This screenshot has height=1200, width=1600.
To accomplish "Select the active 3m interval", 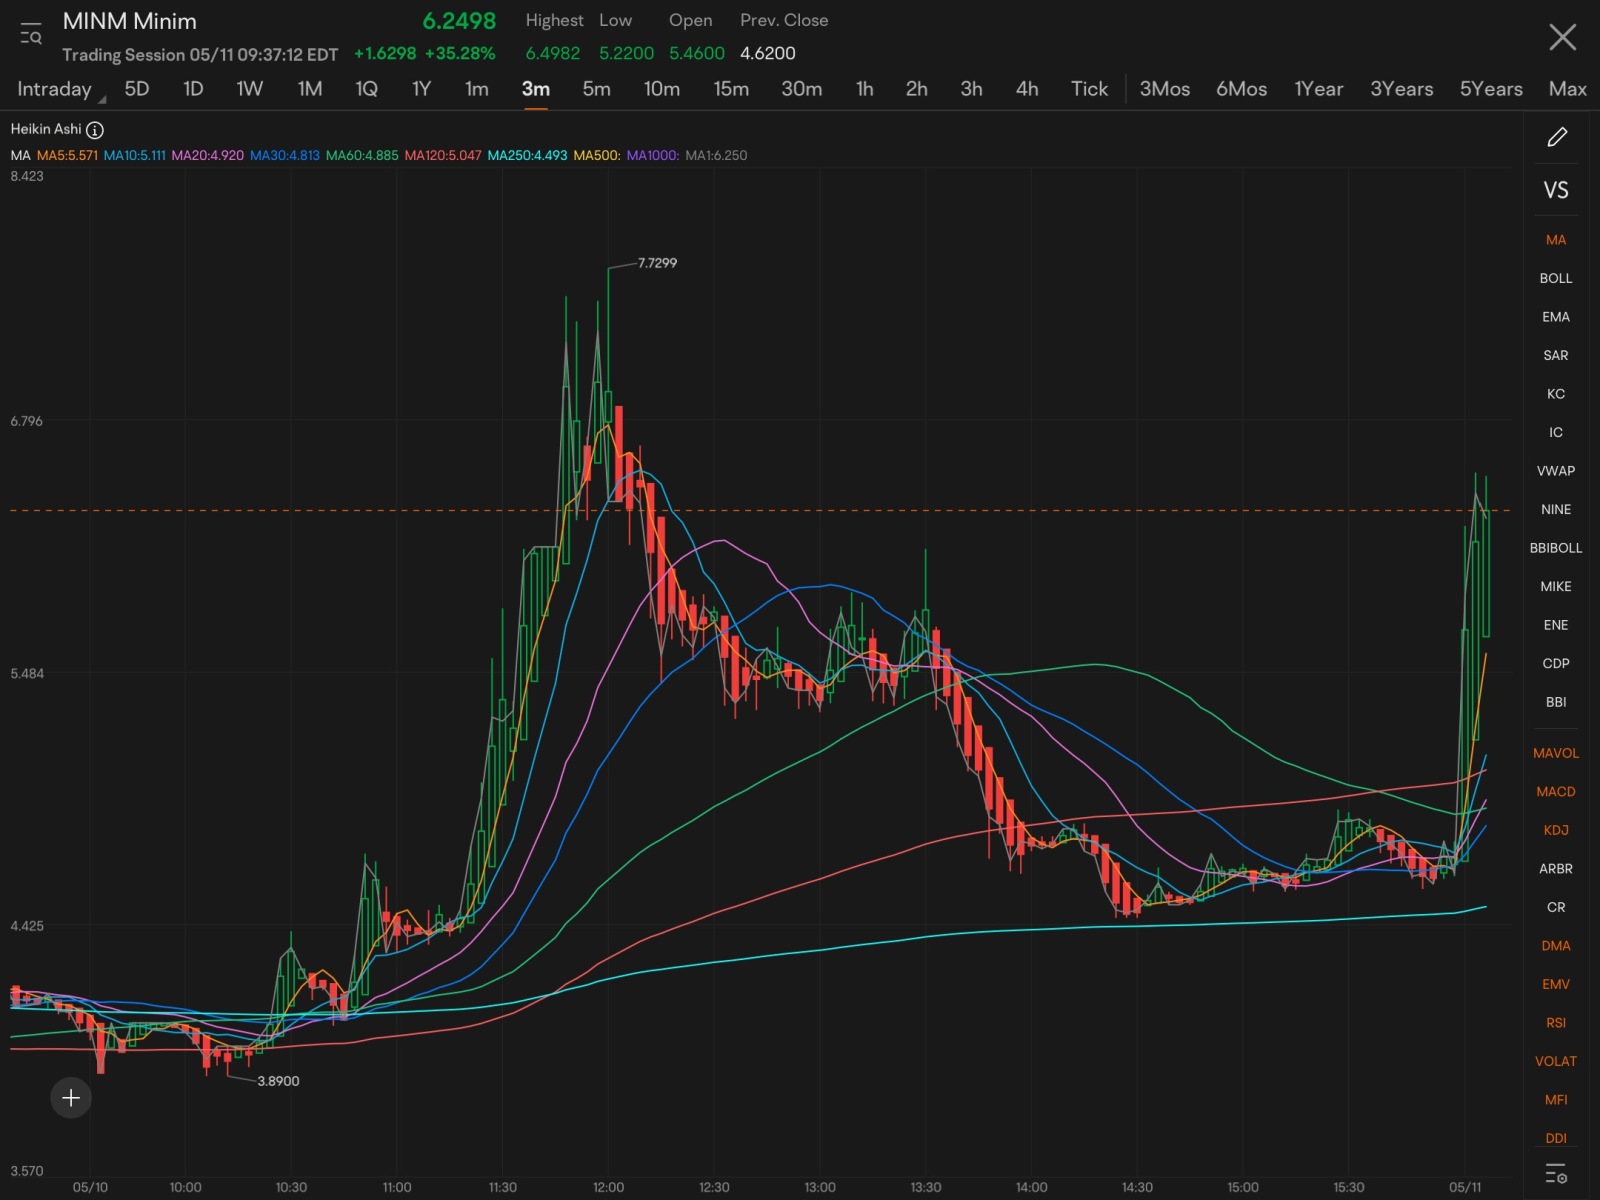I will 536,89.
